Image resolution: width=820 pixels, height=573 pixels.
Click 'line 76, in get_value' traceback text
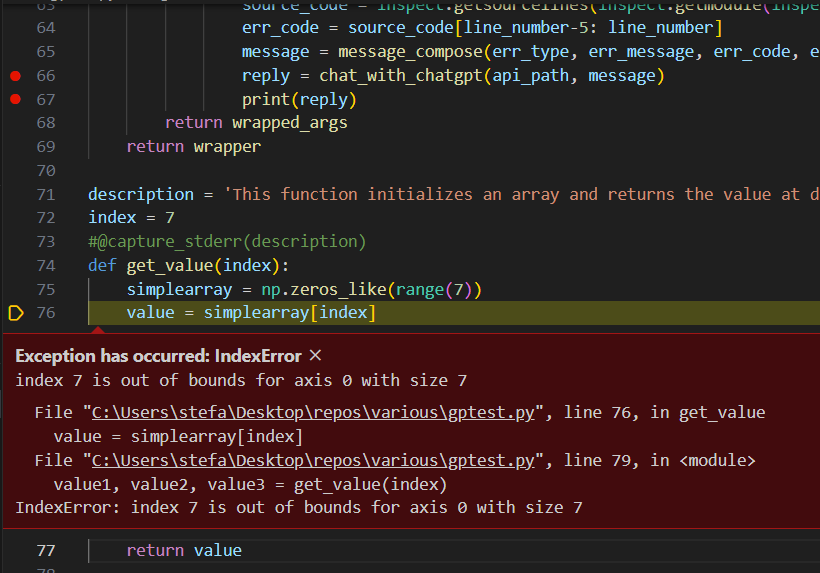pos(664,412)
